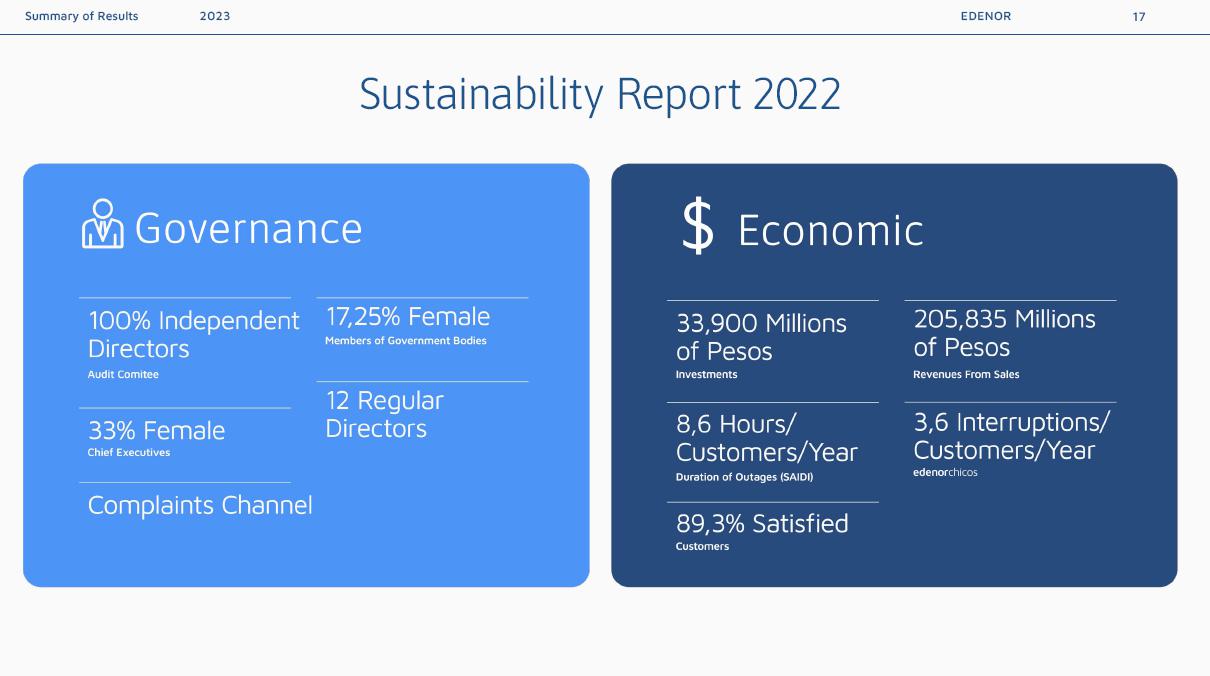Screen dimensions: 1210x676
Task: Click the Governance person icon
Action: click(102, 224)
